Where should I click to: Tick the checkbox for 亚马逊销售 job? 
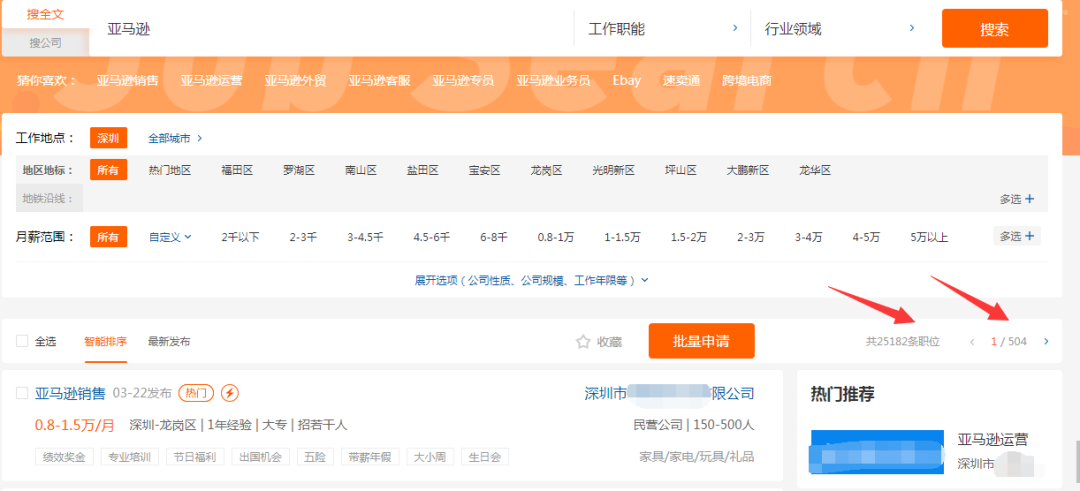tap(22, 393)
